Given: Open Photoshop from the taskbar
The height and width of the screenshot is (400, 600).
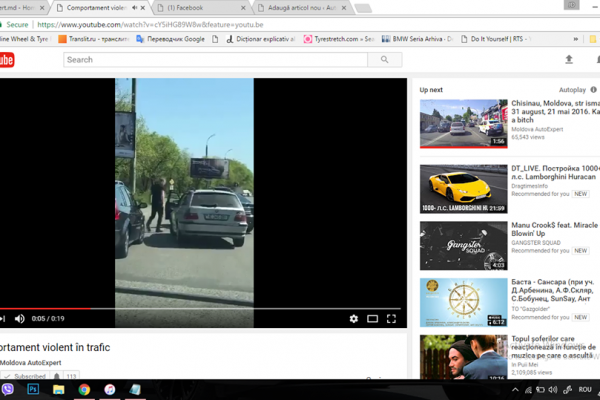Looking at the screenshot, I should click(x=33, y=389).
